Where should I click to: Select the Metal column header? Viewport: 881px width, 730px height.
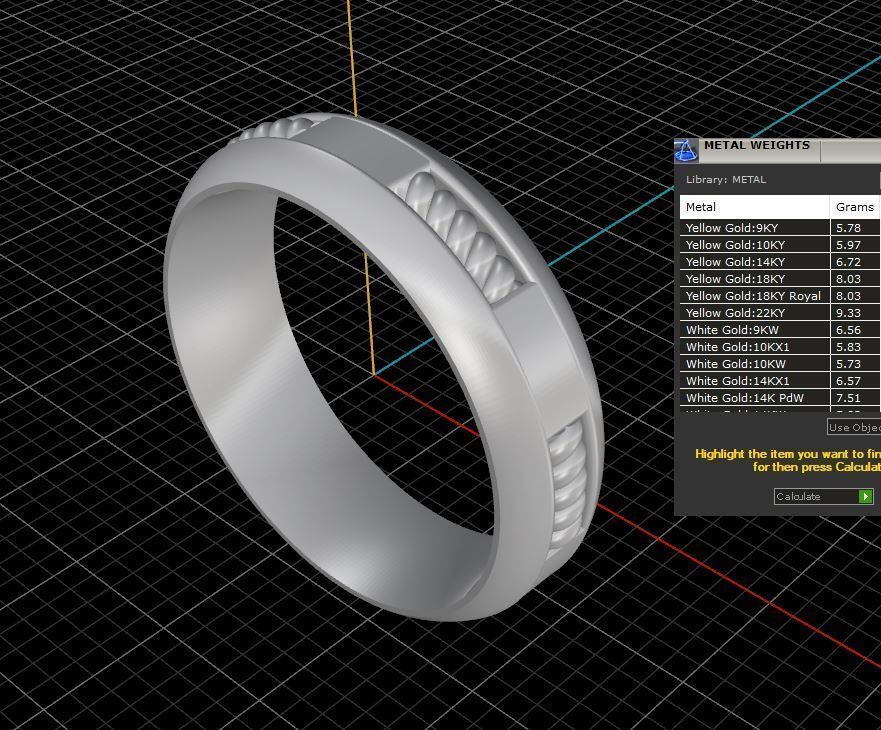pos(755,207)
